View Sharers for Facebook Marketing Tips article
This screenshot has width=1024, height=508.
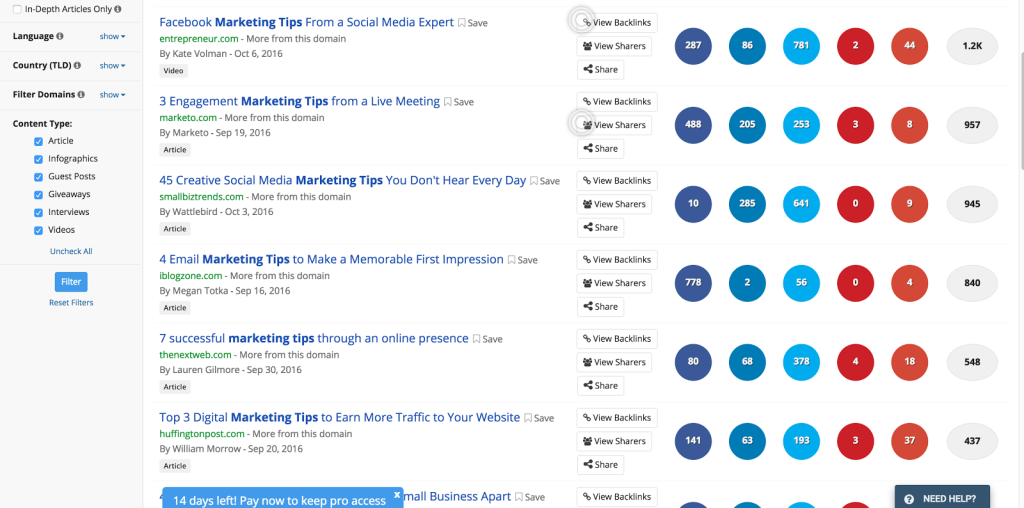(614, 46)
